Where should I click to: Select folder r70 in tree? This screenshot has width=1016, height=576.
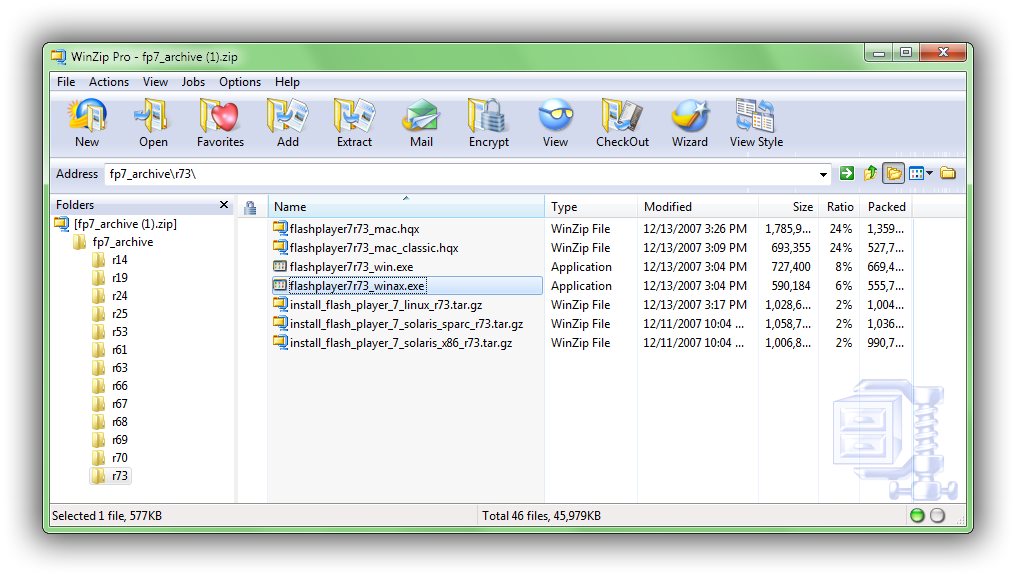tap(119, 458)
